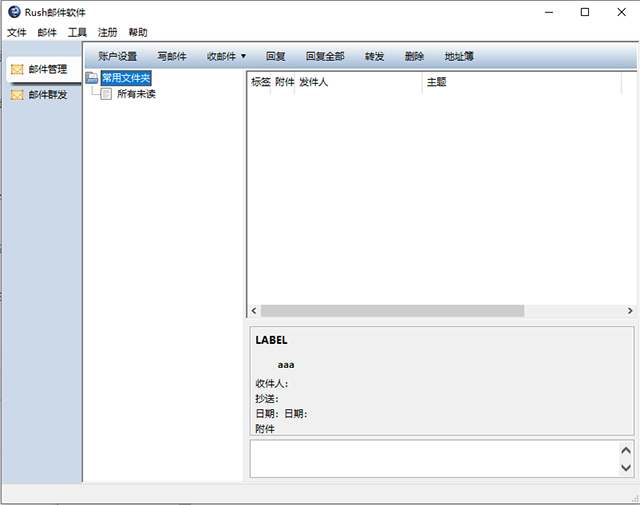
Task: Click the 回复全部 toolbar button
Action: pos(325,56)
